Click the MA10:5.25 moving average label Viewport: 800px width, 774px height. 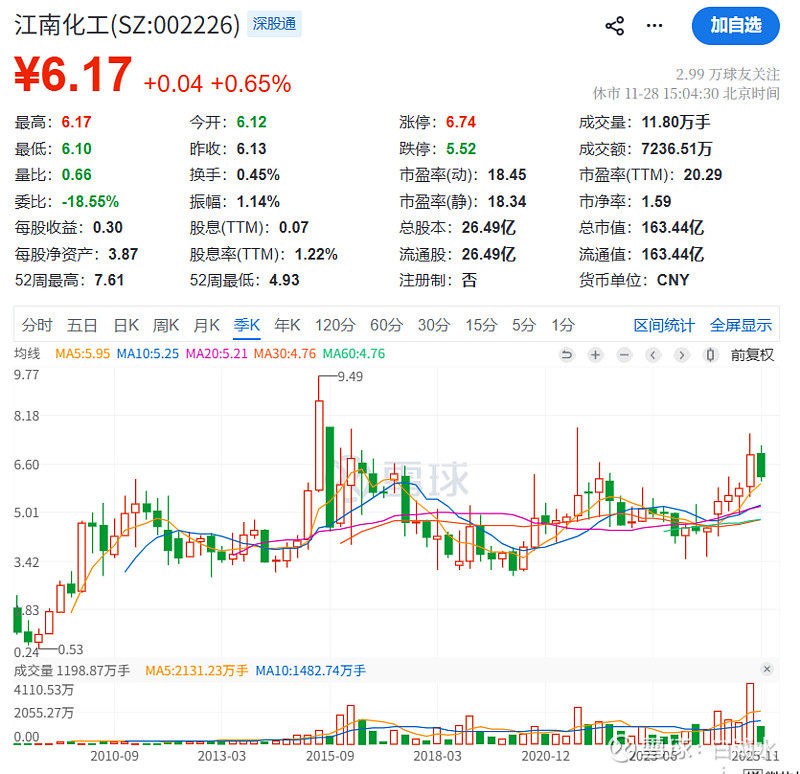(147, 354)
